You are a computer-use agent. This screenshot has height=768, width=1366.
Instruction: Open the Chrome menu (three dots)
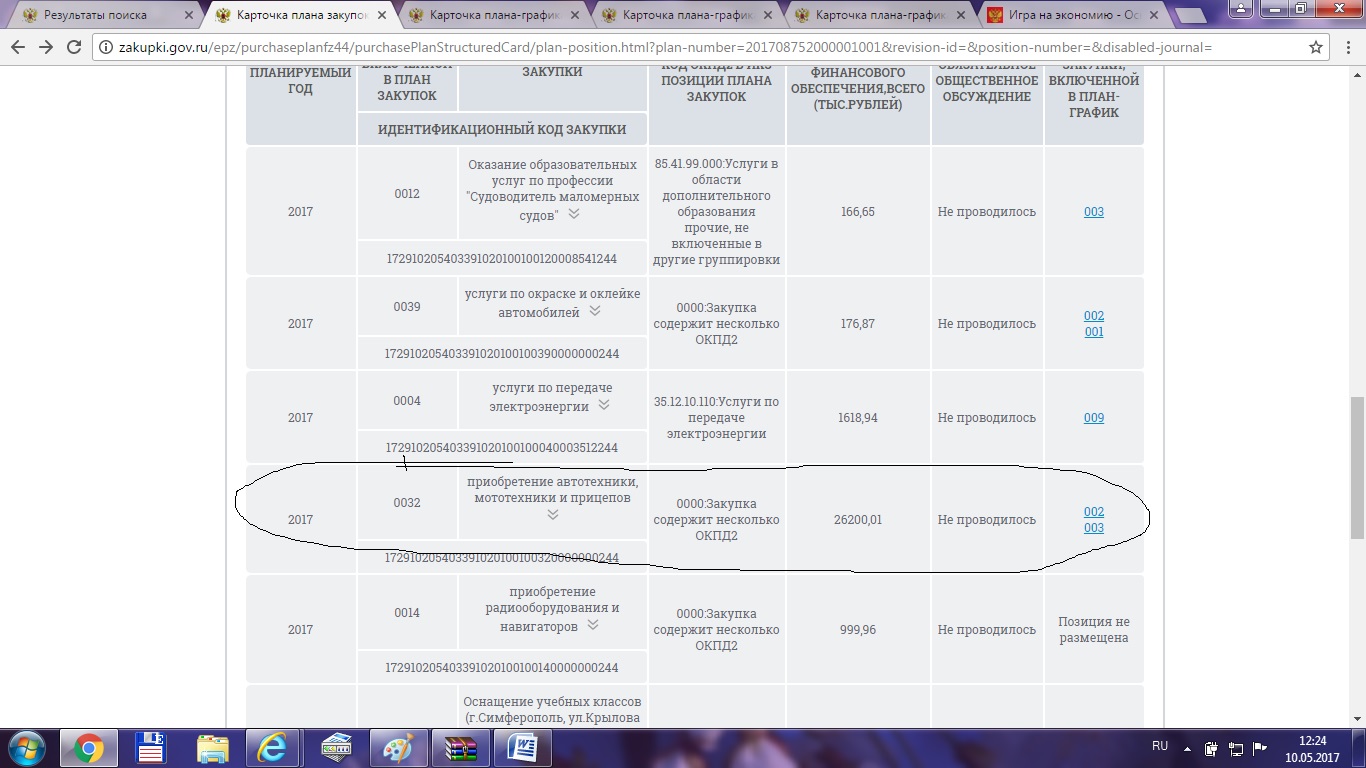coord(1347,47)
